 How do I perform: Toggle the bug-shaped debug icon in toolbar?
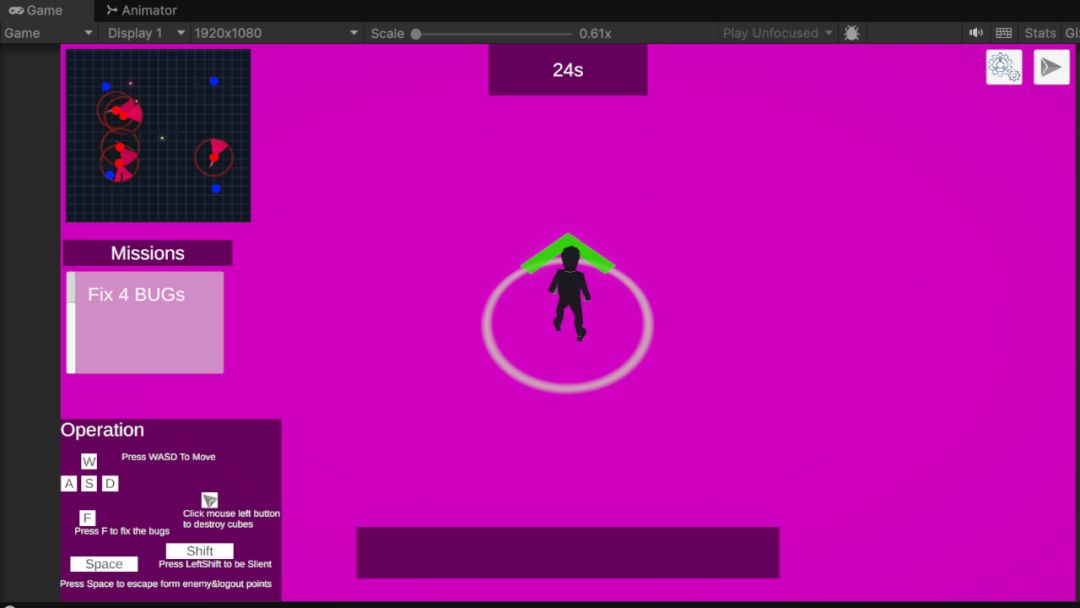pyautogui.click(x=851, y=33)
